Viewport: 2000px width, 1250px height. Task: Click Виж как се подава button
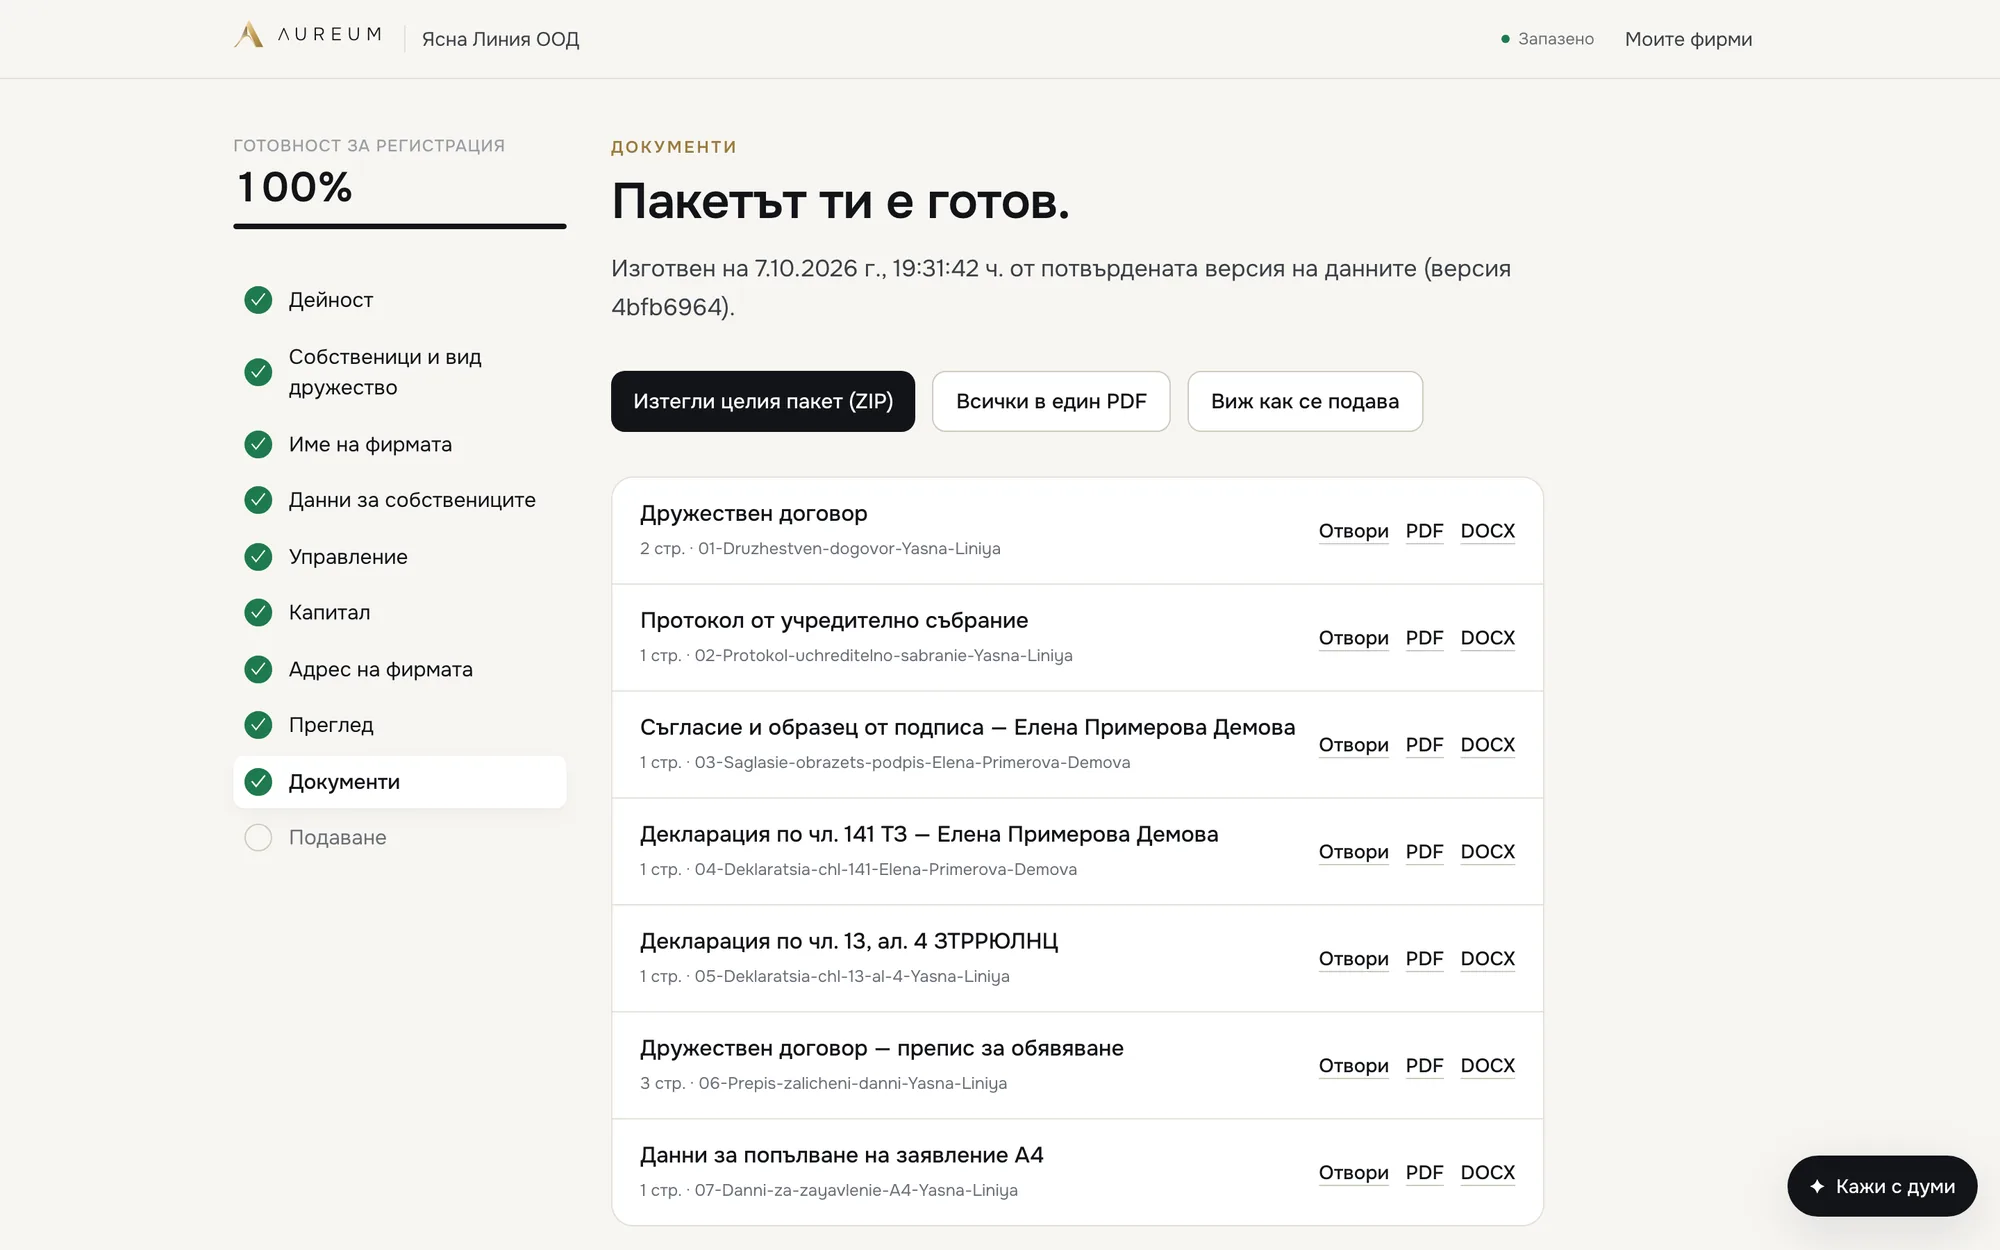click(x=1305, y=401)
